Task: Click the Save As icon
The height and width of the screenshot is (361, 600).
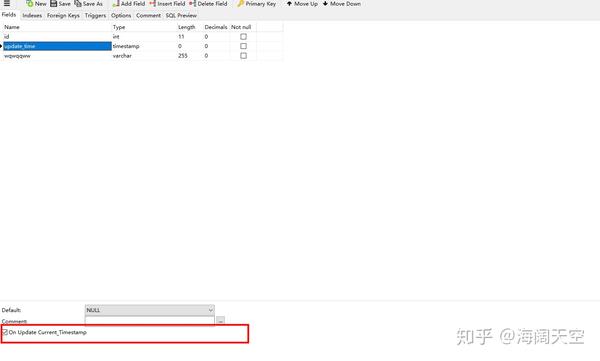Action: pyautogui.click(x=78, y=3)
